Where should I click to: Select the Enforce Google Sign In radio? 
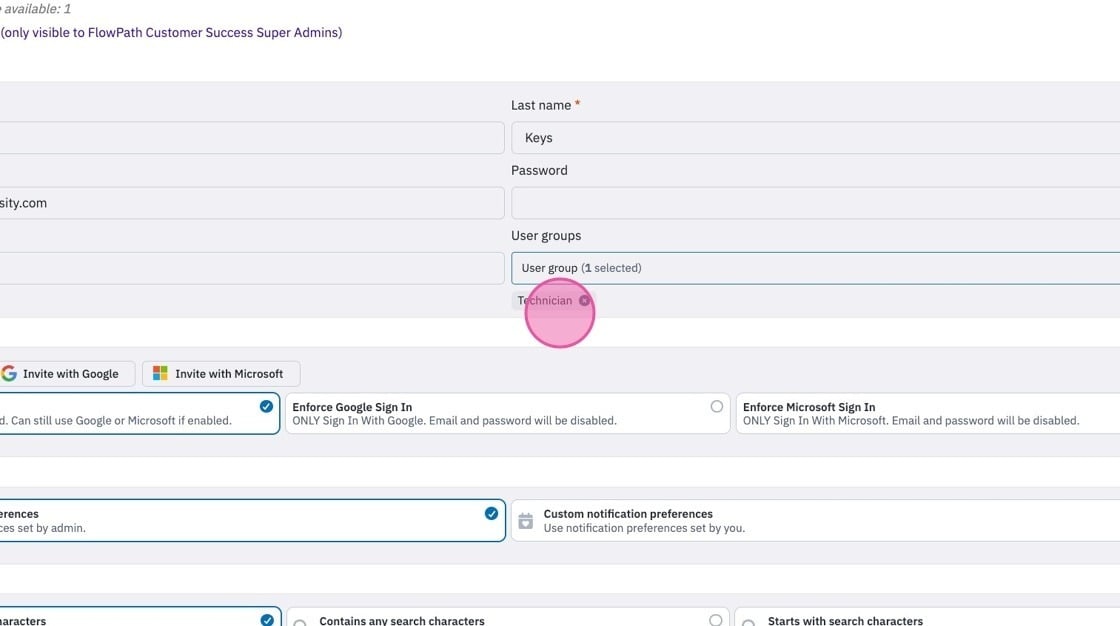click(x=716, y=407)
